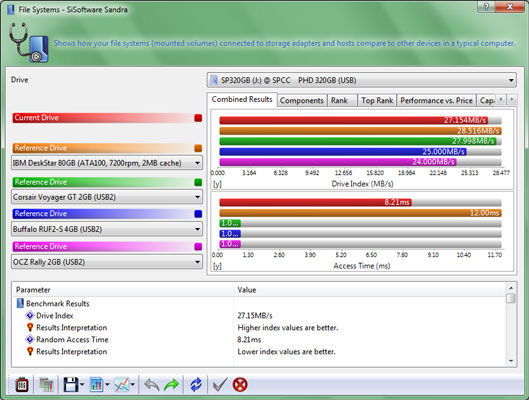Click the Benchmark Results book icon
Image resolution: width=529 pixels, height=400 pixels.
click(20, 303)
